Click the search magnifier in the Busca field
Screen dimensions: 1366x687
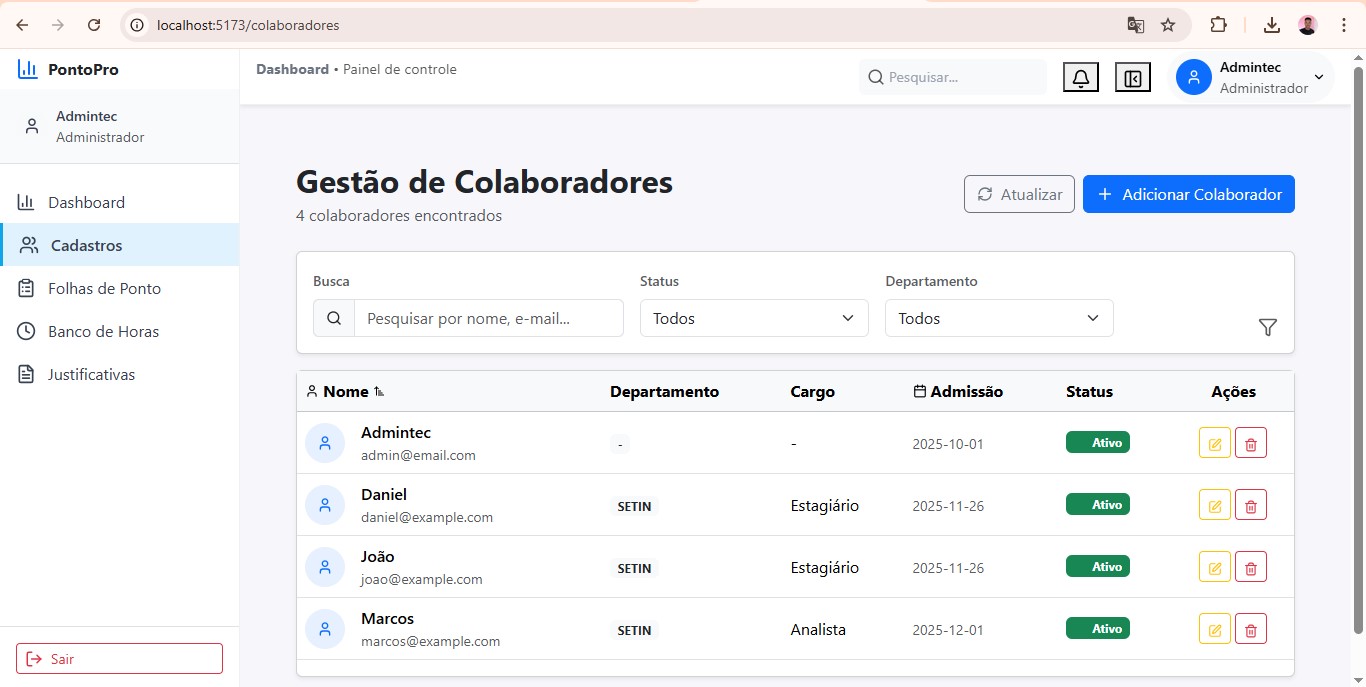point(333,318)
